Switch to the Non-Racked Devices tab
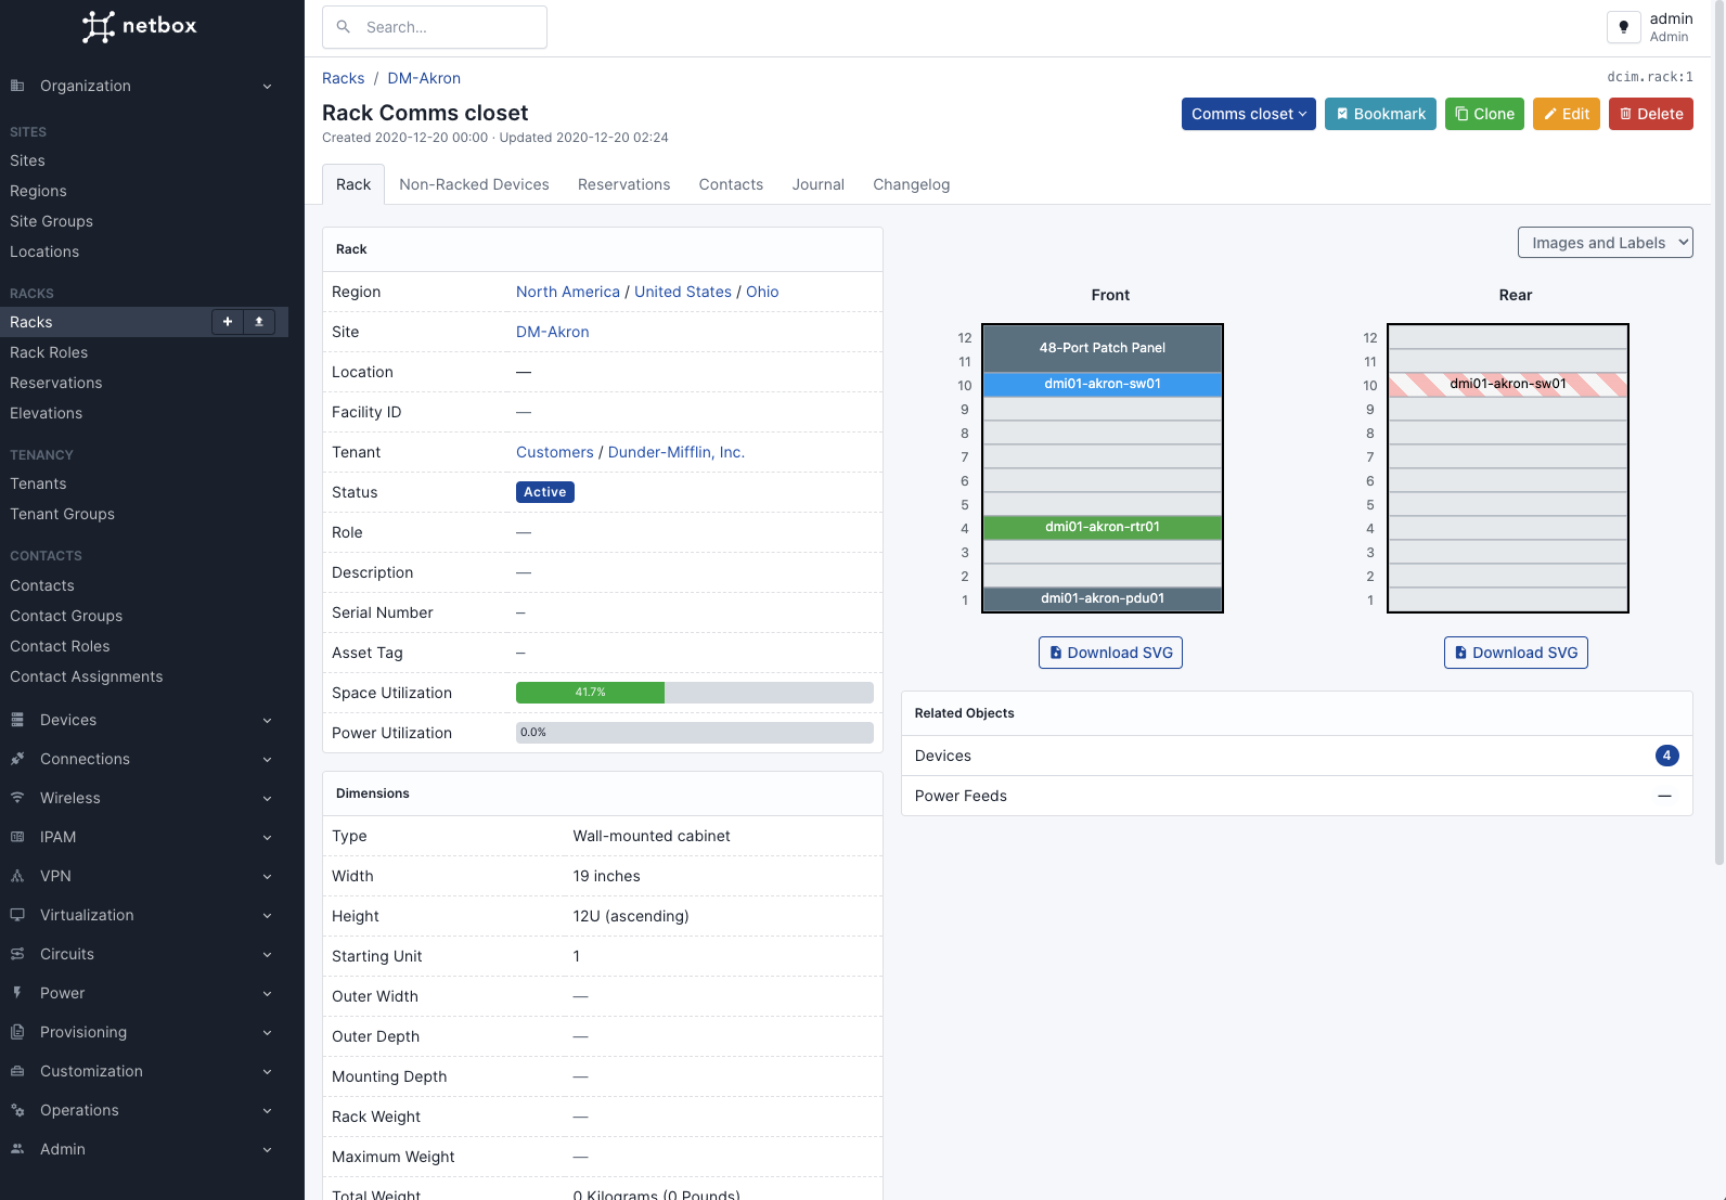 (x=474, y=185)
